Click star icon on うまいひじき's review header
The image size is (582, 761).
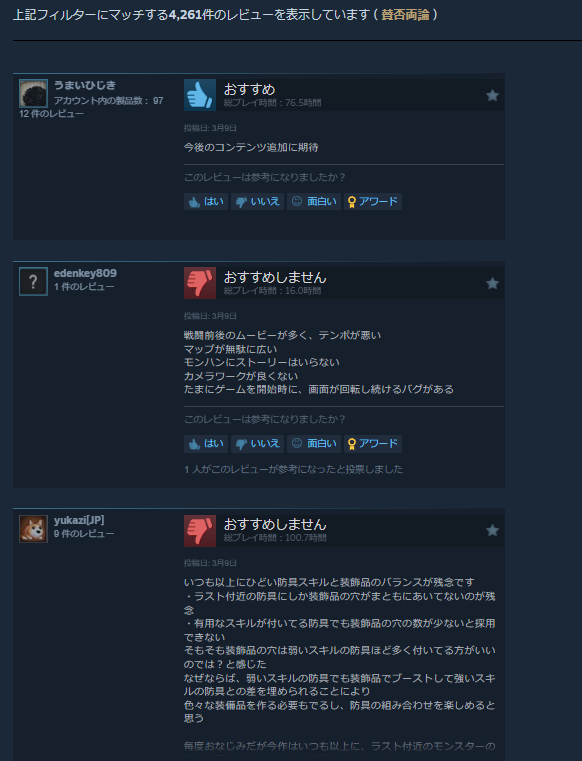(x=492, y=95)
